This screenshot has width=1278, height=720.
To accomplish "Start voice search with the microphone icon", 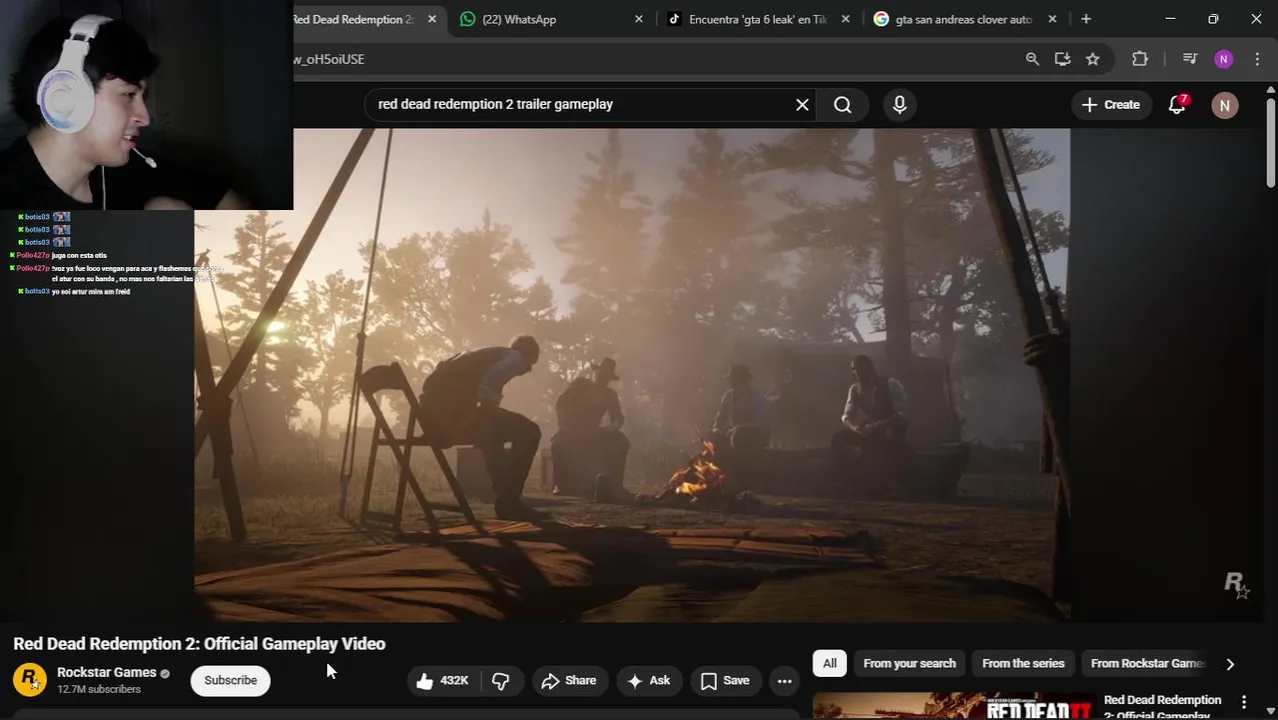I will (899, 105).
